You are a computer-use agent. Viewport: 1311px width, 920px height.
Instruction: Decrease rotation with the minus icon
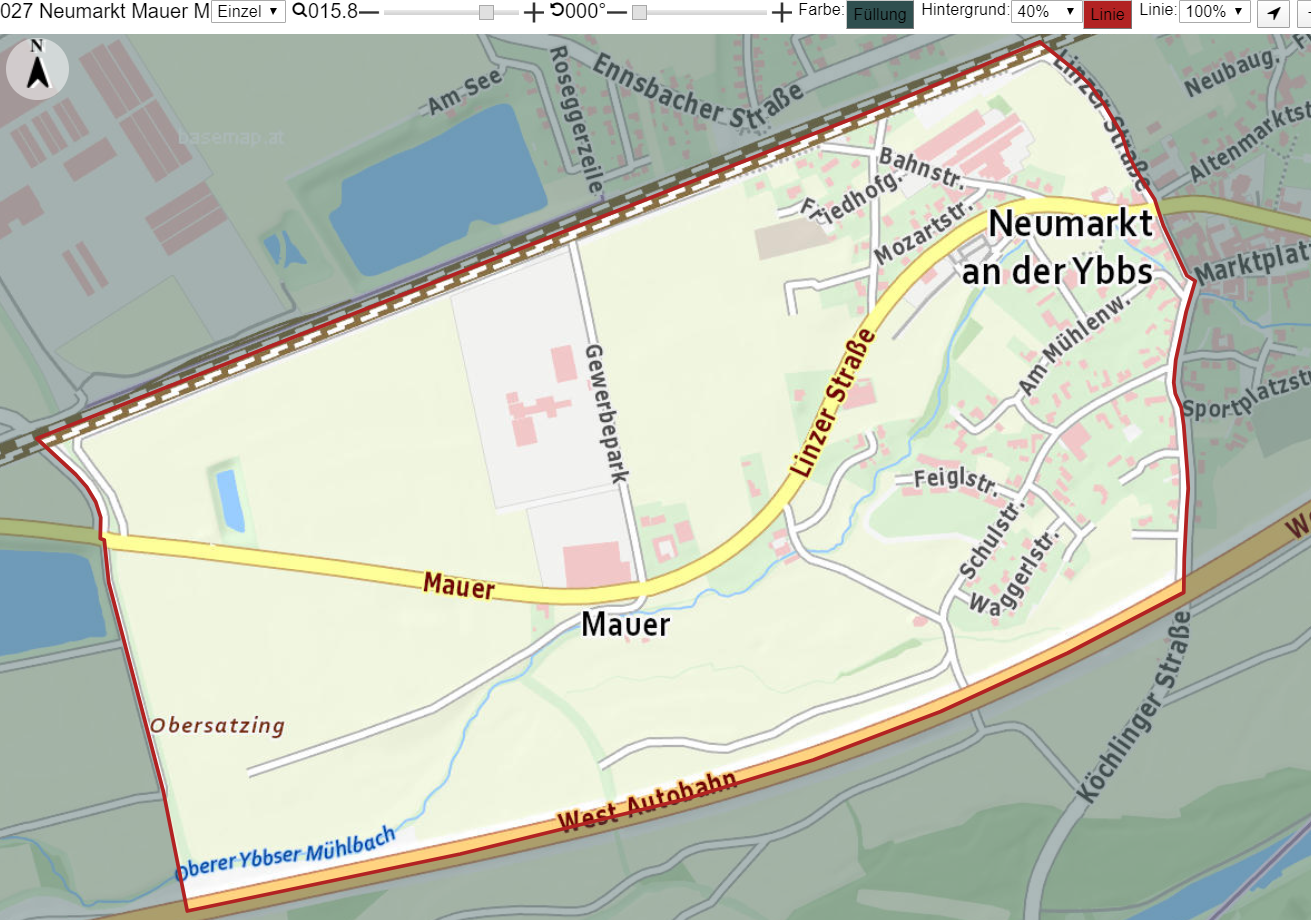pyautogui.click(x=617, y=12)
